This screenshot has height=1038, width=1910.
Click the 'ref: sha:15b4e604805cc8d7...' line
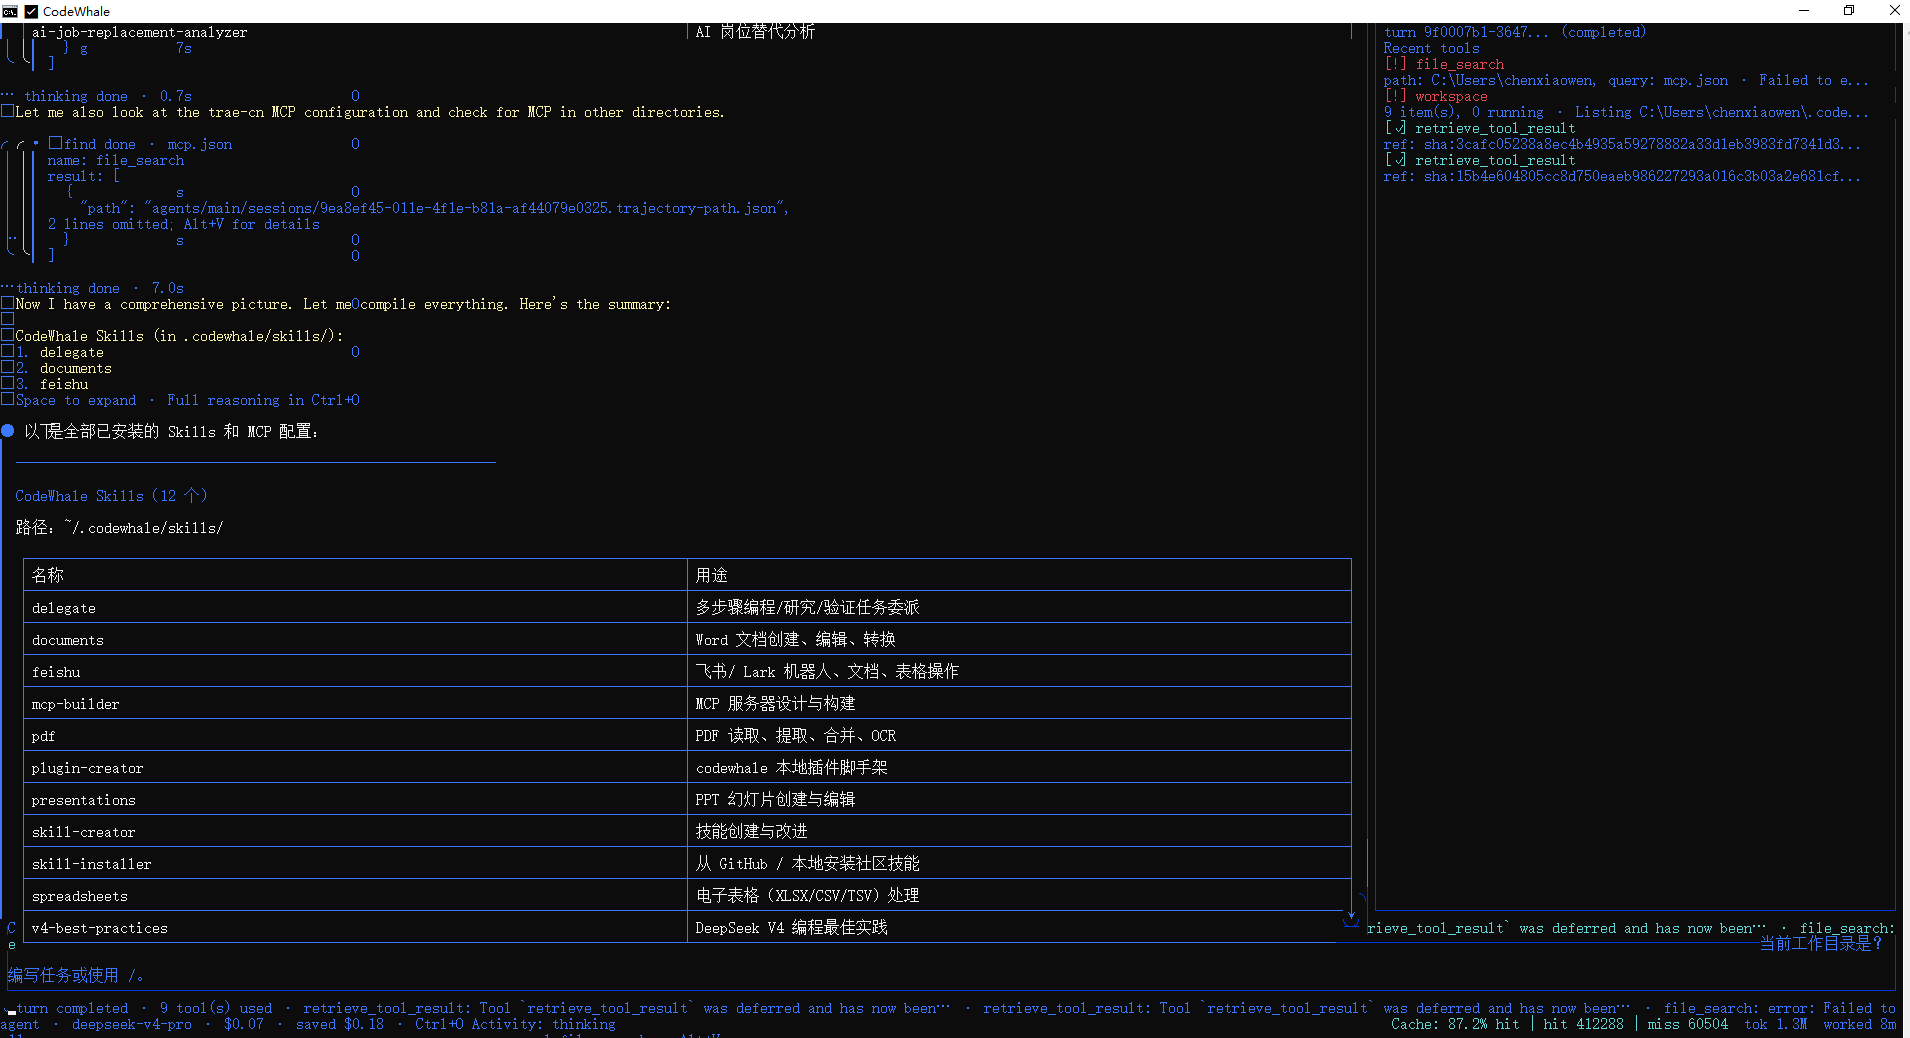(1622, 176)
